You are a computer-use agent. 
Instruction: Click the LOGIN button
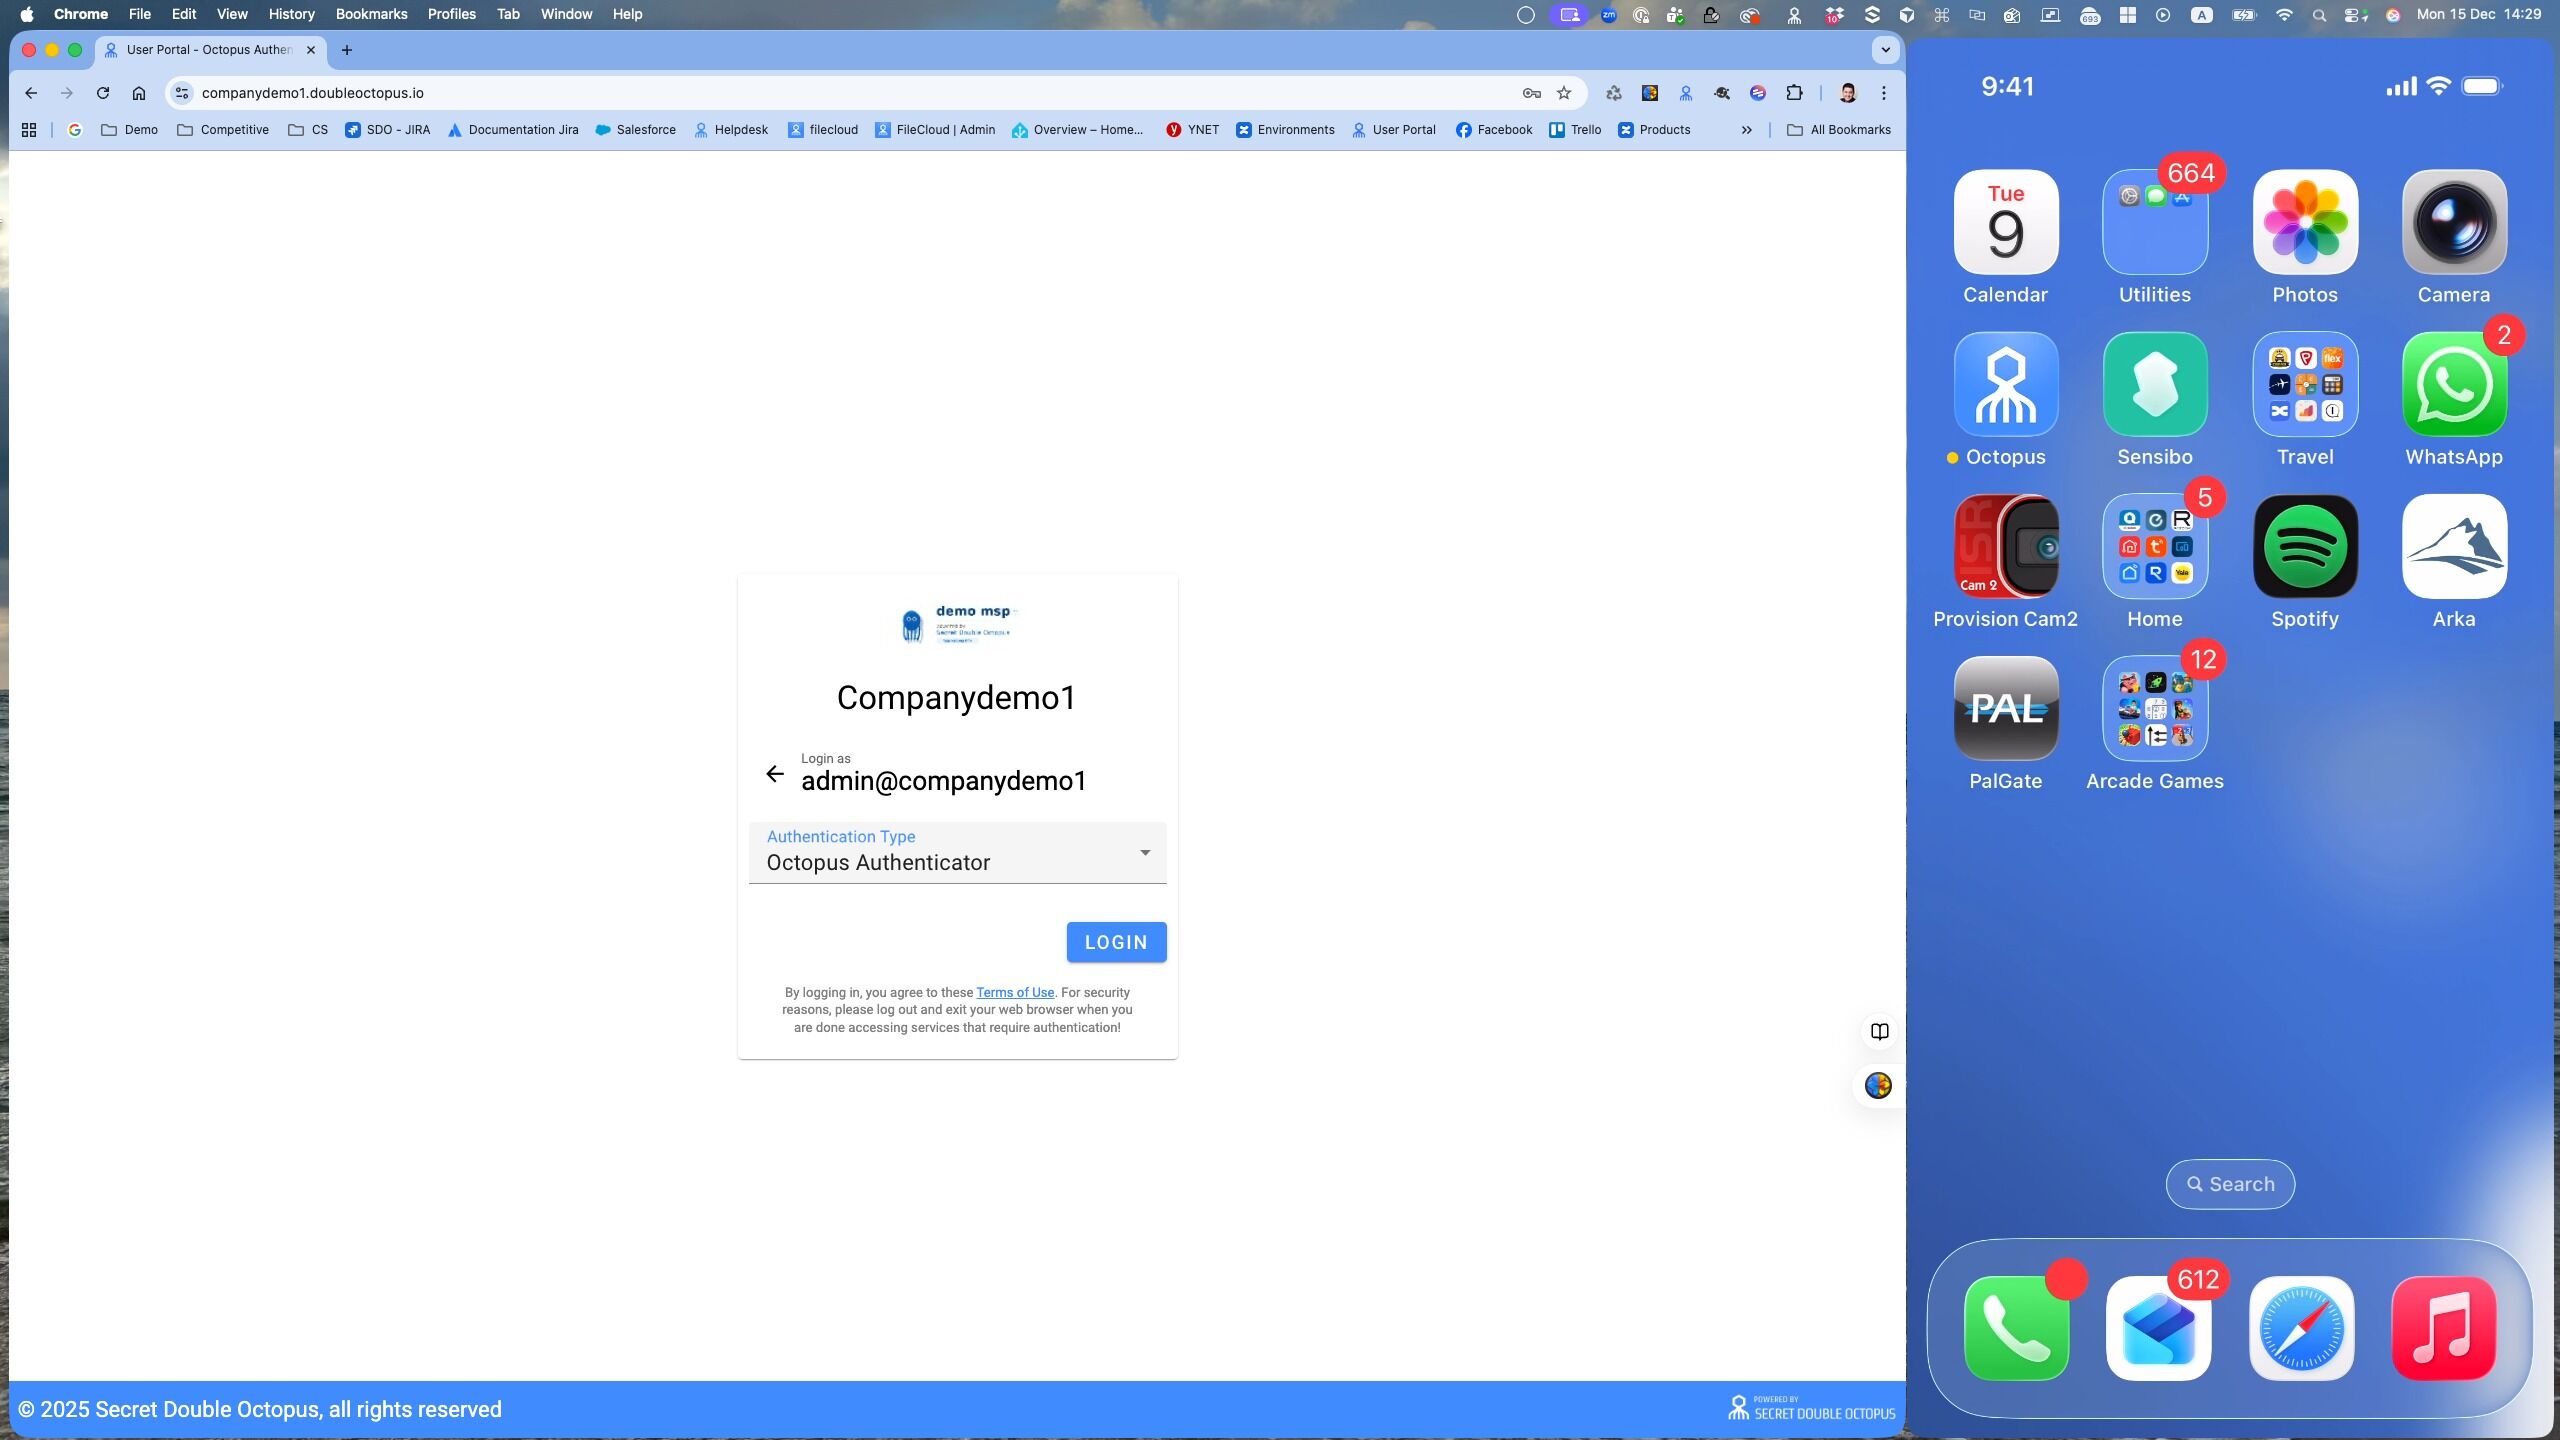click(x=1115, y=942)
